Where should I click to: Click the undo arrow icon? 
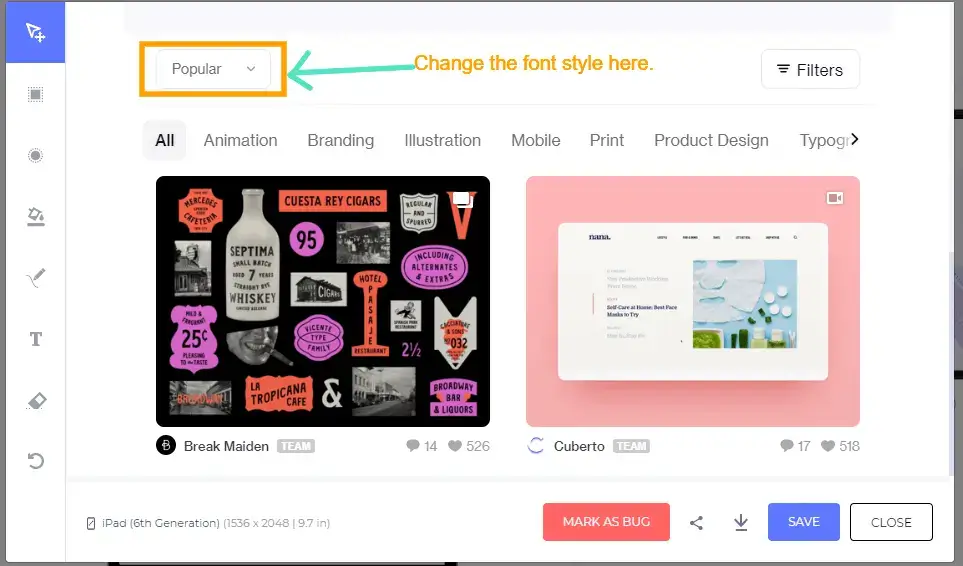coord(35,461)
